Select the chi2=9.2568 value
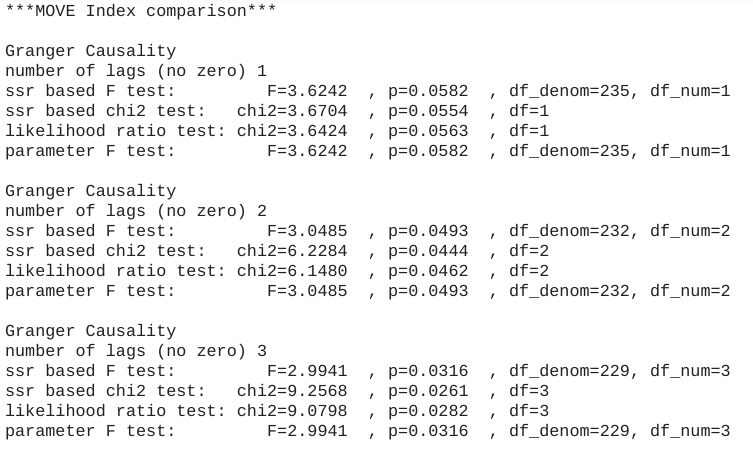This screenshot has height=454, width=753. point(292,391)
